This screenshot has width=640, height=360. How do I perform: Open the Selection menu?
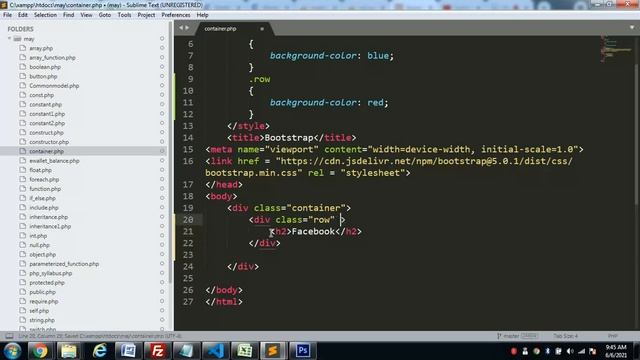click(x=45, y=15)
